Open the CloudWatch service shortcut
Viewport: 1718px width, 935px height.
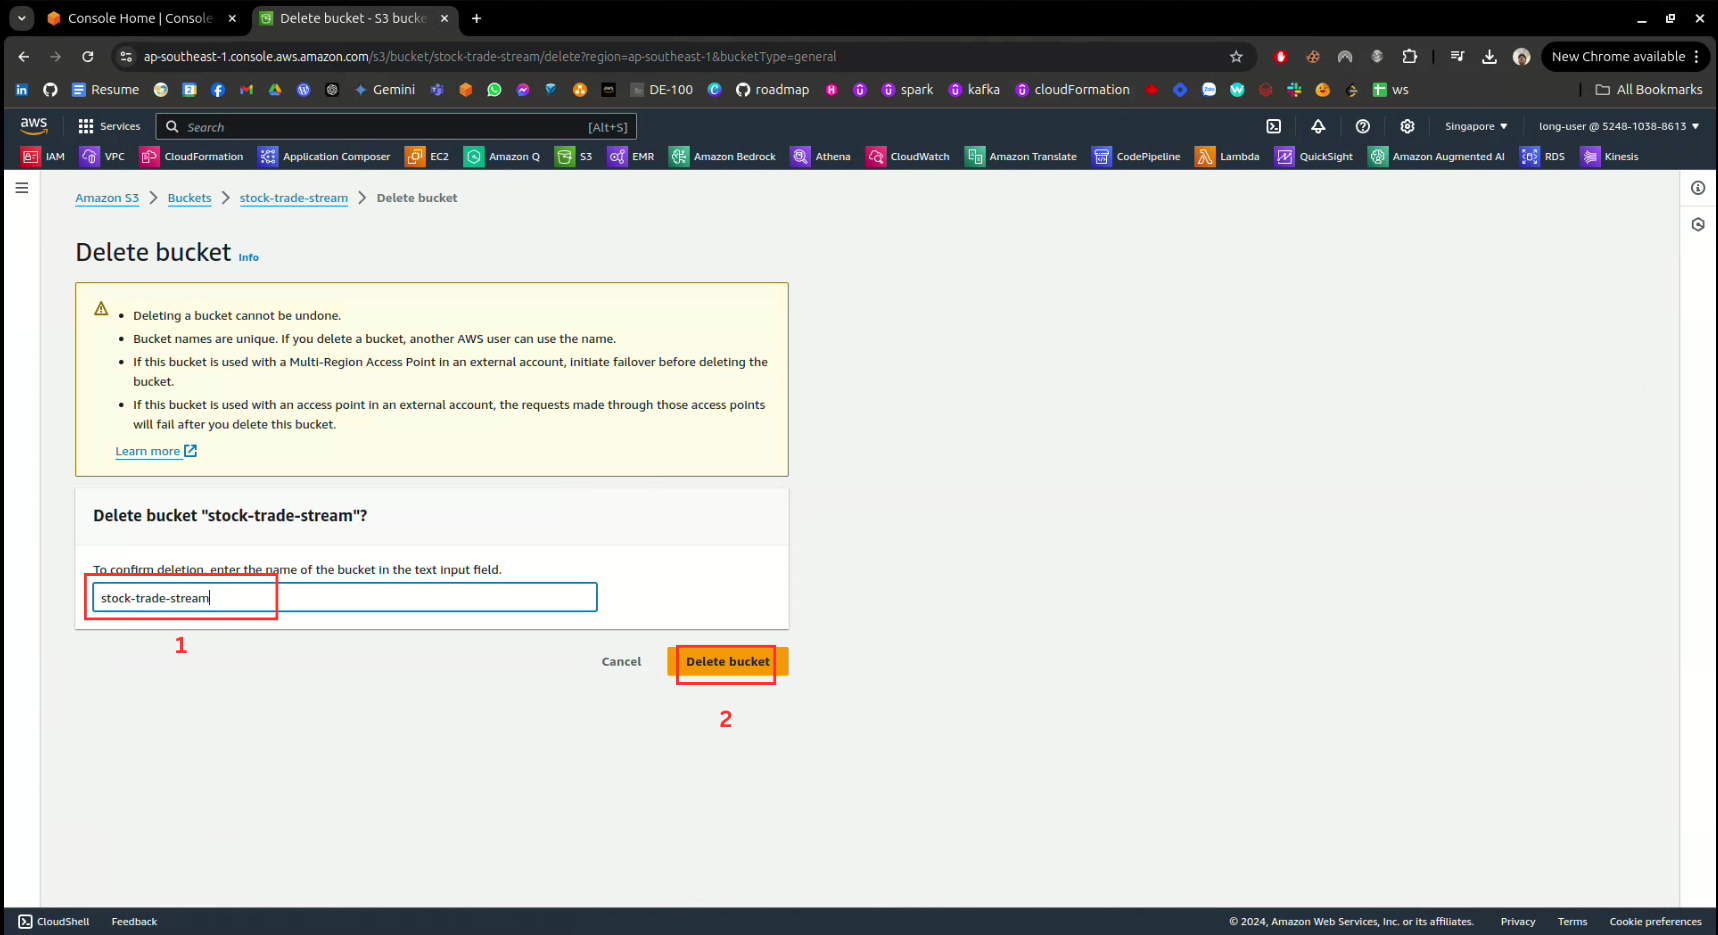(x=908, y=157)
